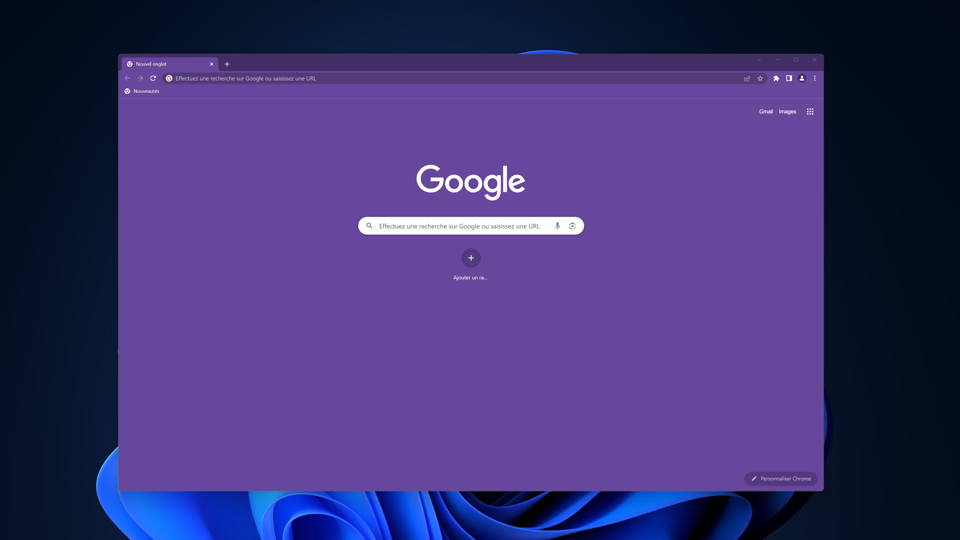Open the Google apps grid
The image size is (960, 540).
810,111
